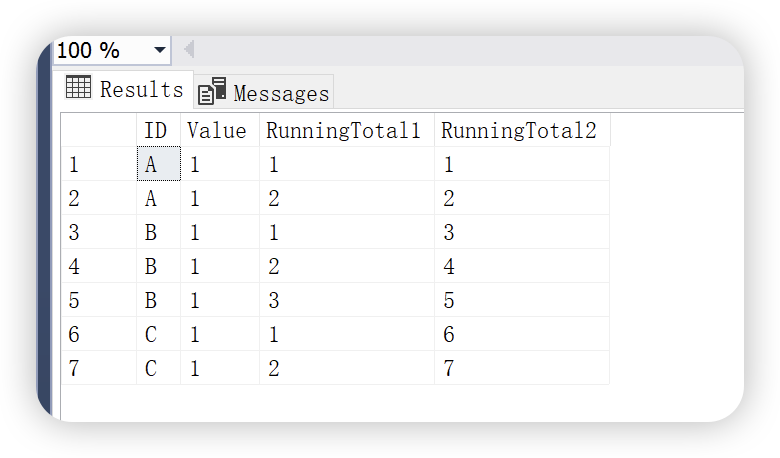This screenshot has width=780, height=458.
Task: Click the Results grid icon
Action: tap(79, 88)
